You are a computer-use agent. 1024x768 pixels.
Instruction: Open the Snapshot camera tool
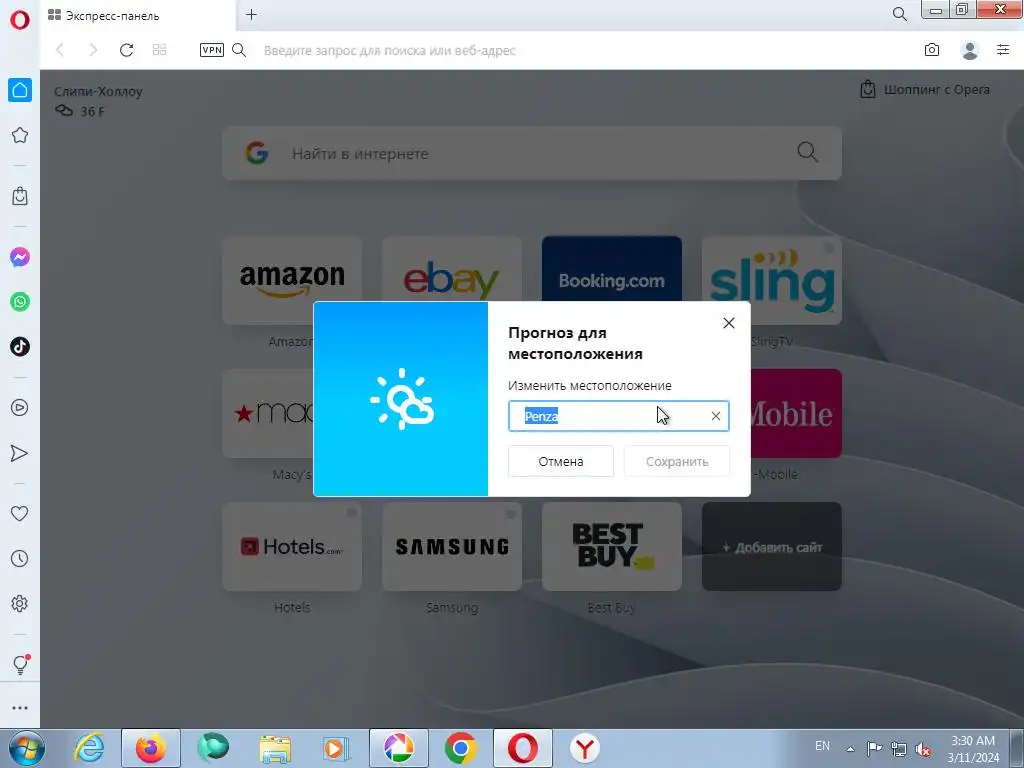coord(932,50)
